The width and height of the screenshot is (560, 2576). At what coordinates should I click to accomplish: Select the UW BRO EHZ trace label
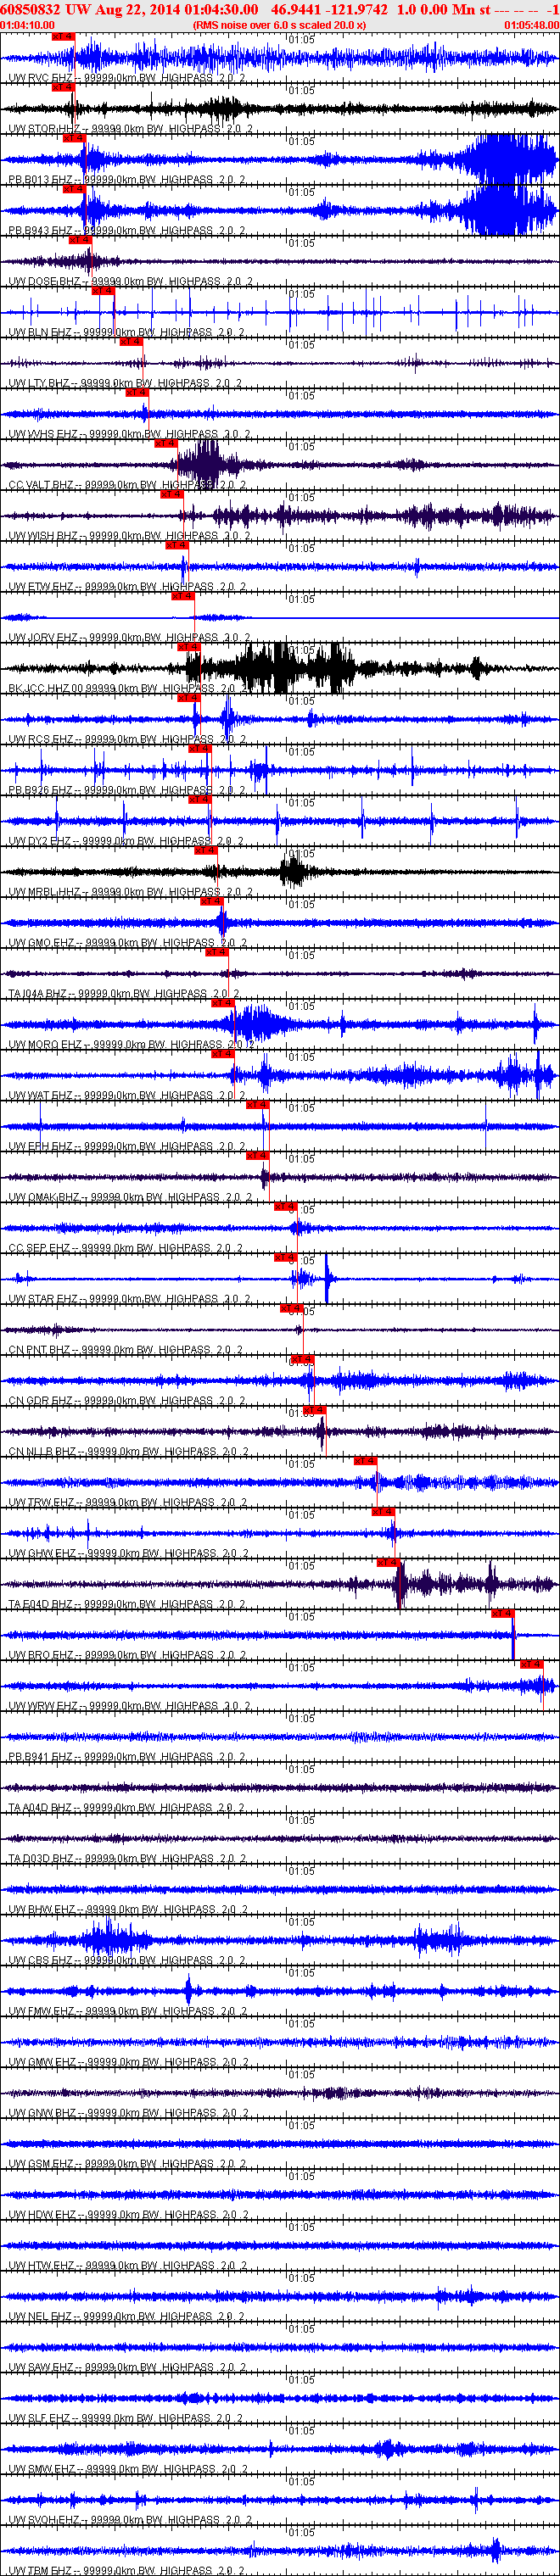pyautogui.click(x=126, y=1655)
